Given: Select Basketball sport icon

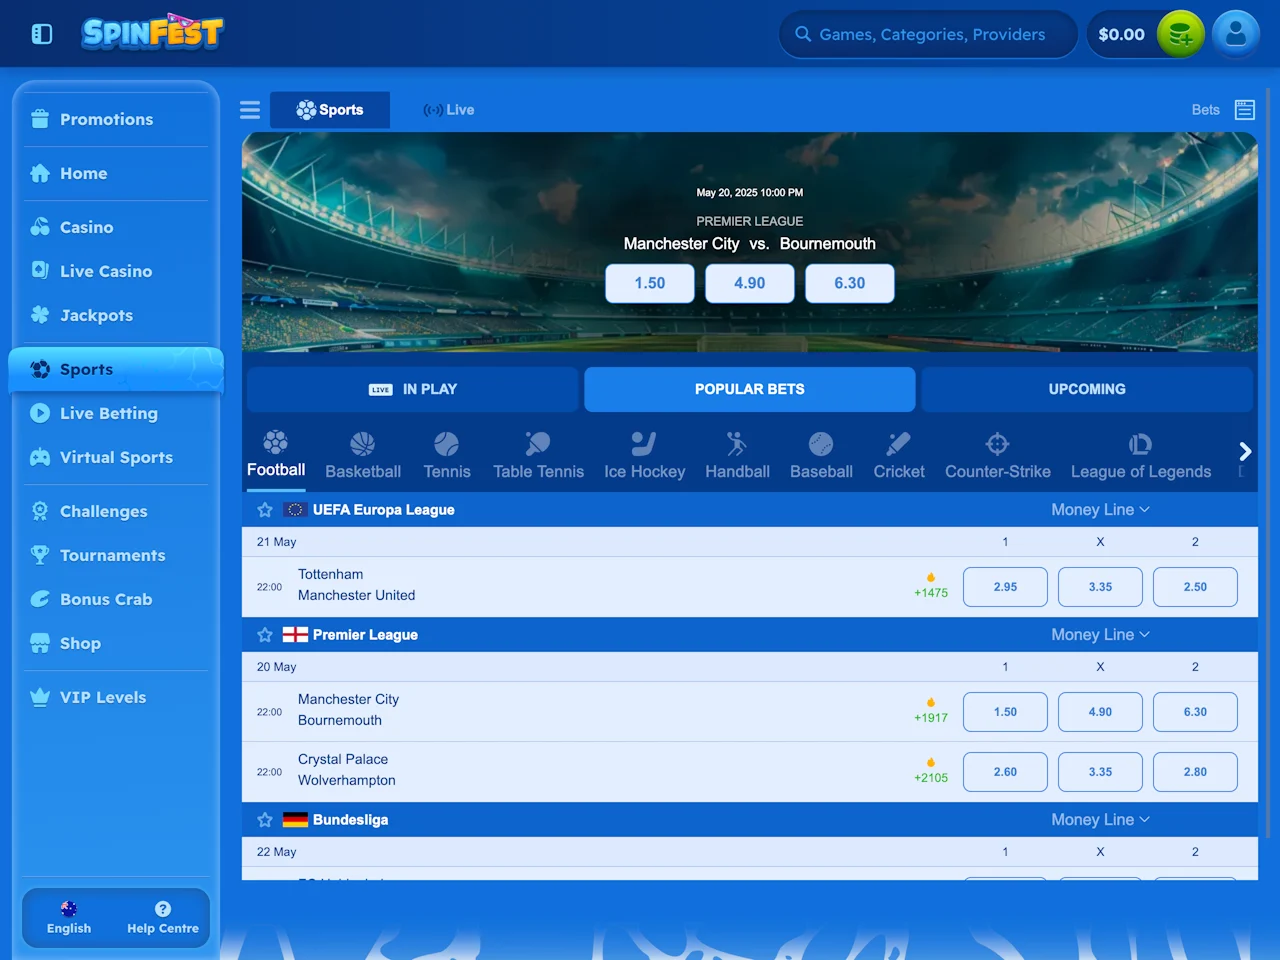Looking at the screenshot, I should tap(363, 443).
